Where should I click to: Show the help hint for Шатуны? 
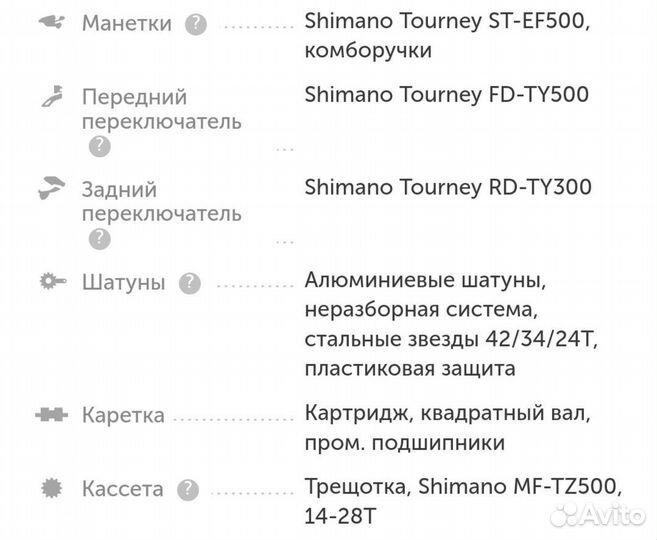[x=189, y=283]
